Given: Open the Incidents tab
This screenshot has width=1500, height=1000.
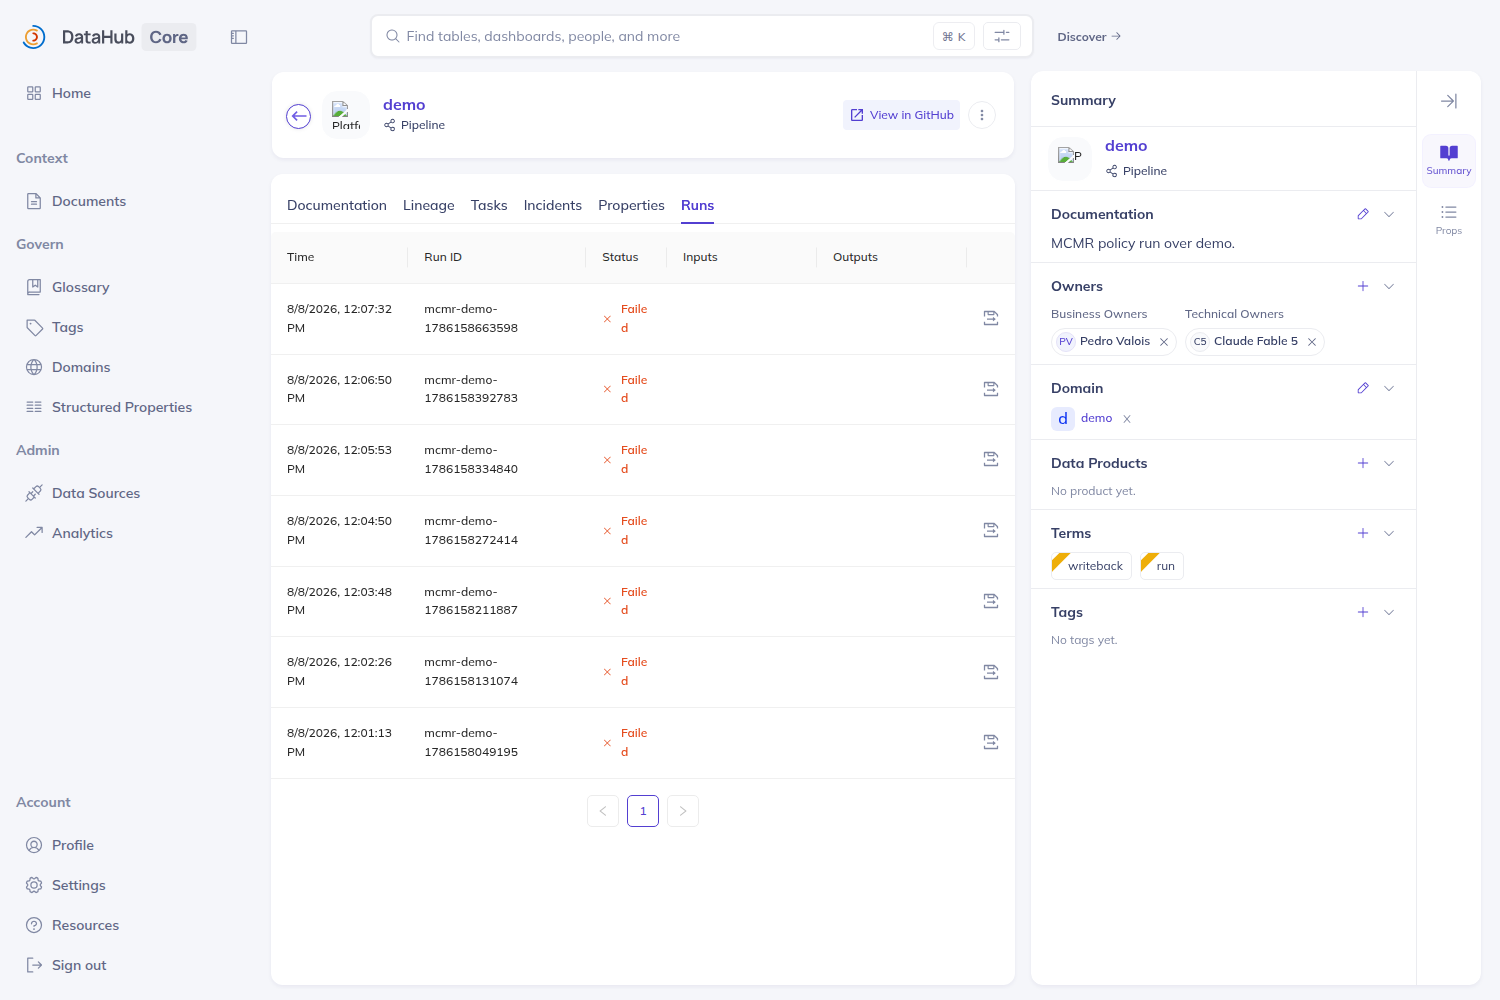Looking at the screenshot, I should pos(553,205).
